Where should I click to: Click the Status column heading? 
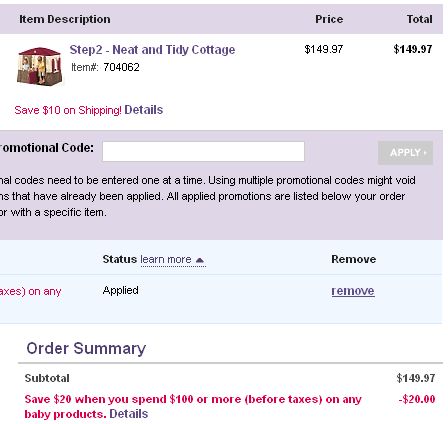pyautogui.click(x=120, y=259)
